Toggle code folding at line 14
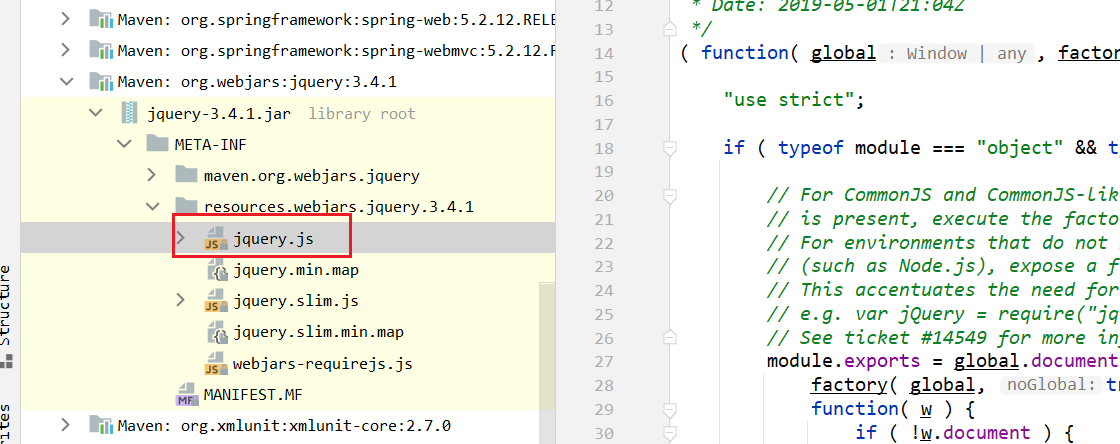 coord(669,54)
